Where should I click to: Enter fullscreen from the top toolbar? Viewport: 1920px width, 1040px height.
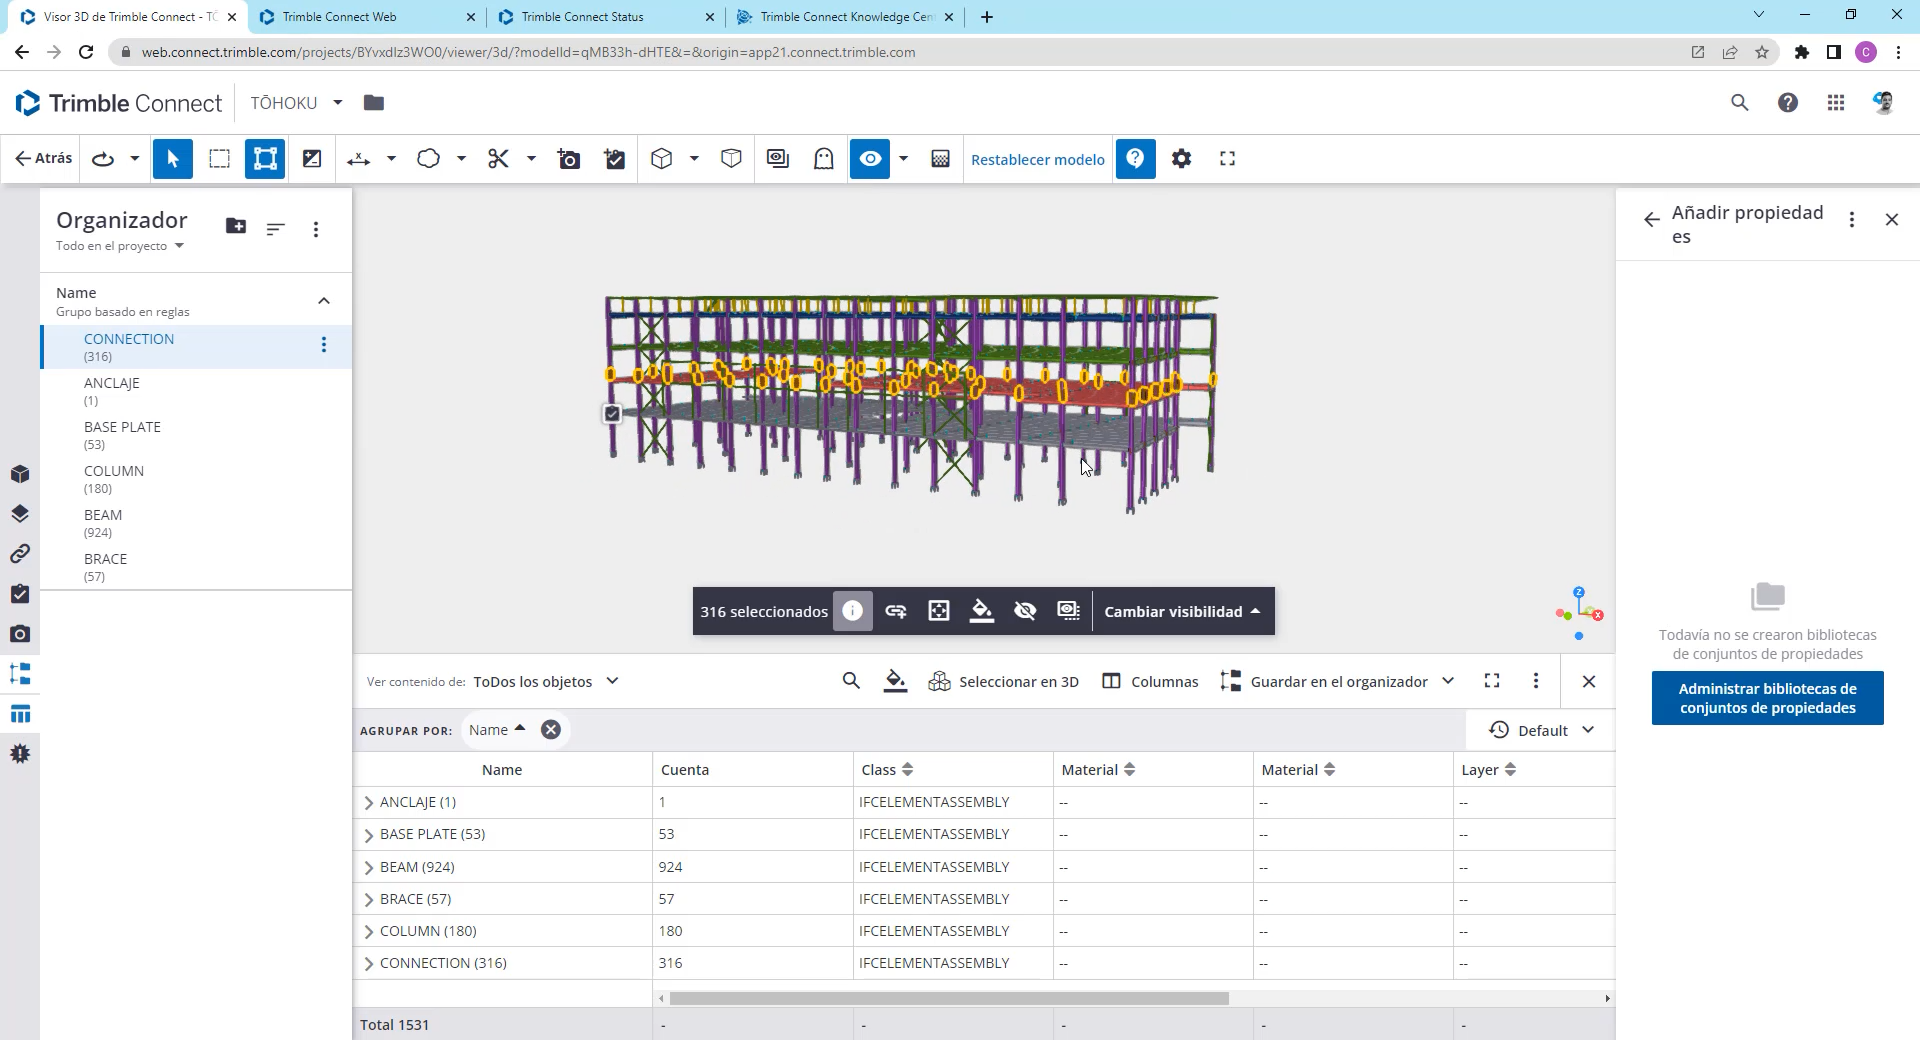[x=1228, y=159]
